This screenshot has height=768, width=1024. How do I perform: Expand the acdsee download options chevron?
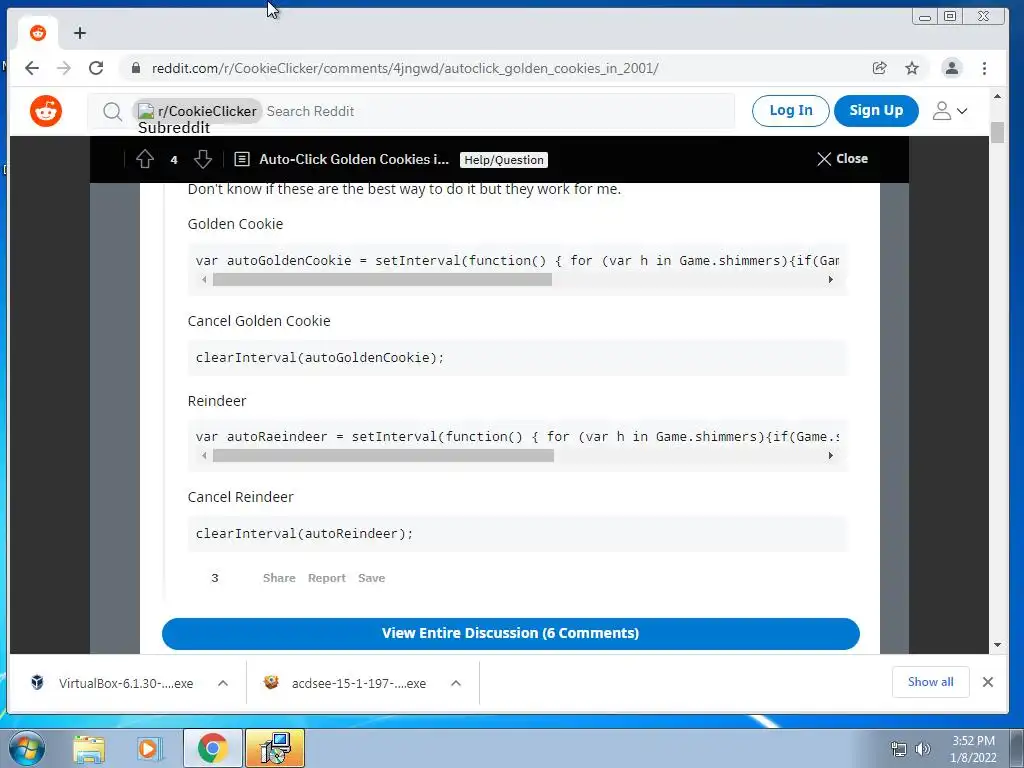(456, 683)
